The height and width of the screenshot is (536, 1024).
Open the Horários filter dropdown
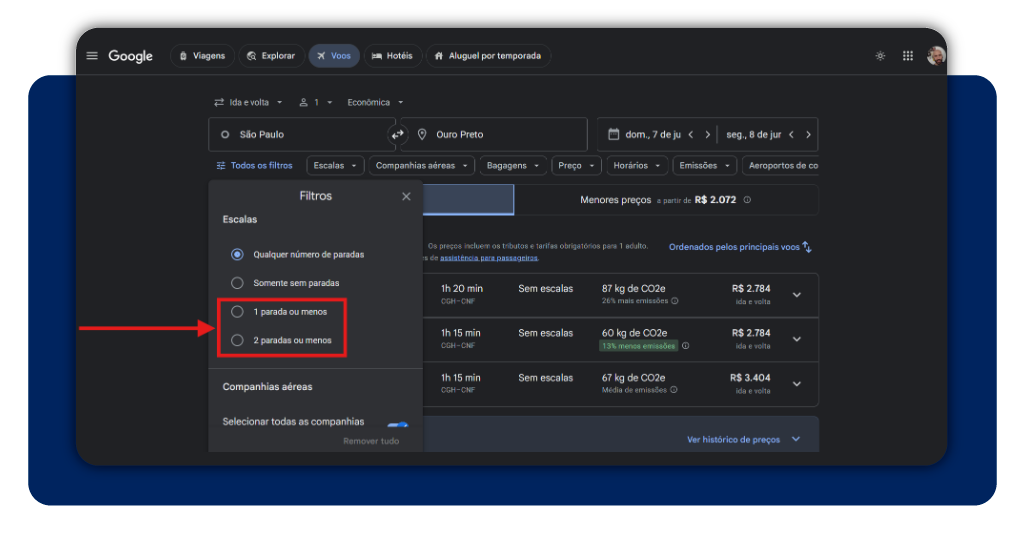tap(637, 166)
